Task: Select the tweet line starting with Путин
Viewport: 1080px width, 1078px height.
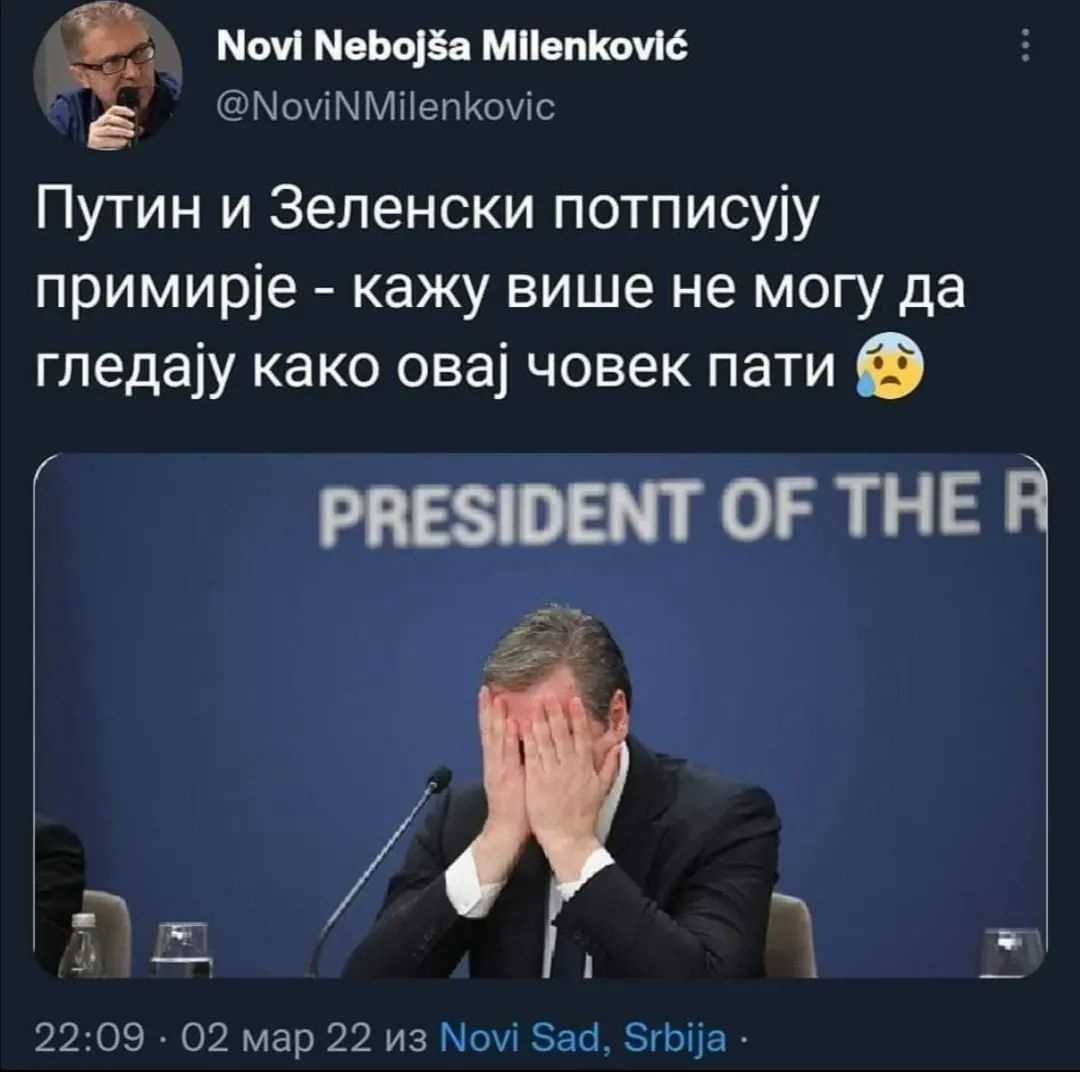Action: coord(427,214)
